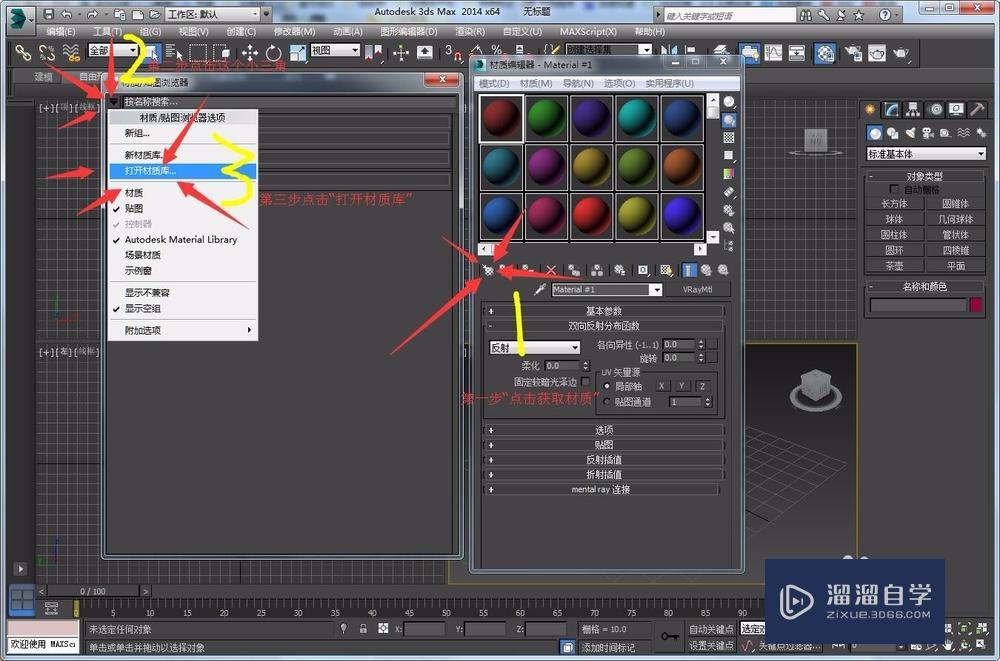Image resolution: width=1000 pixels, height=661 pixels.
Task: Enable the 自动栅格 checkbox
Action: click(x=893, y=189)
